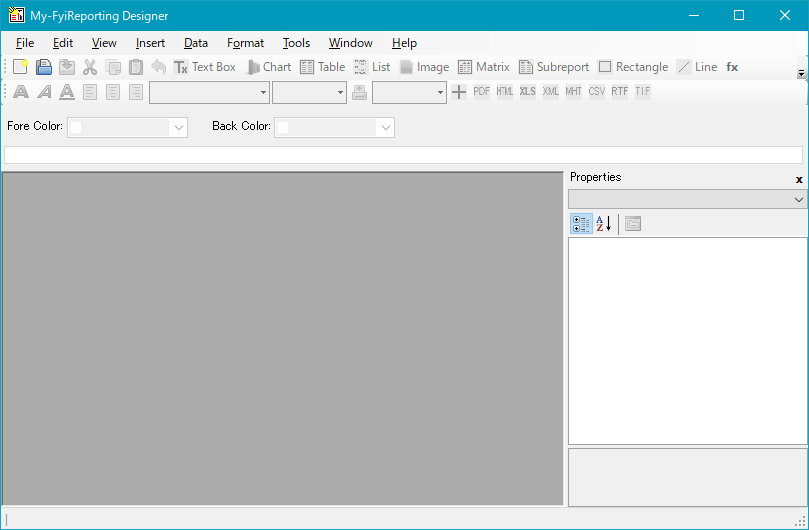Align text left

90,92
